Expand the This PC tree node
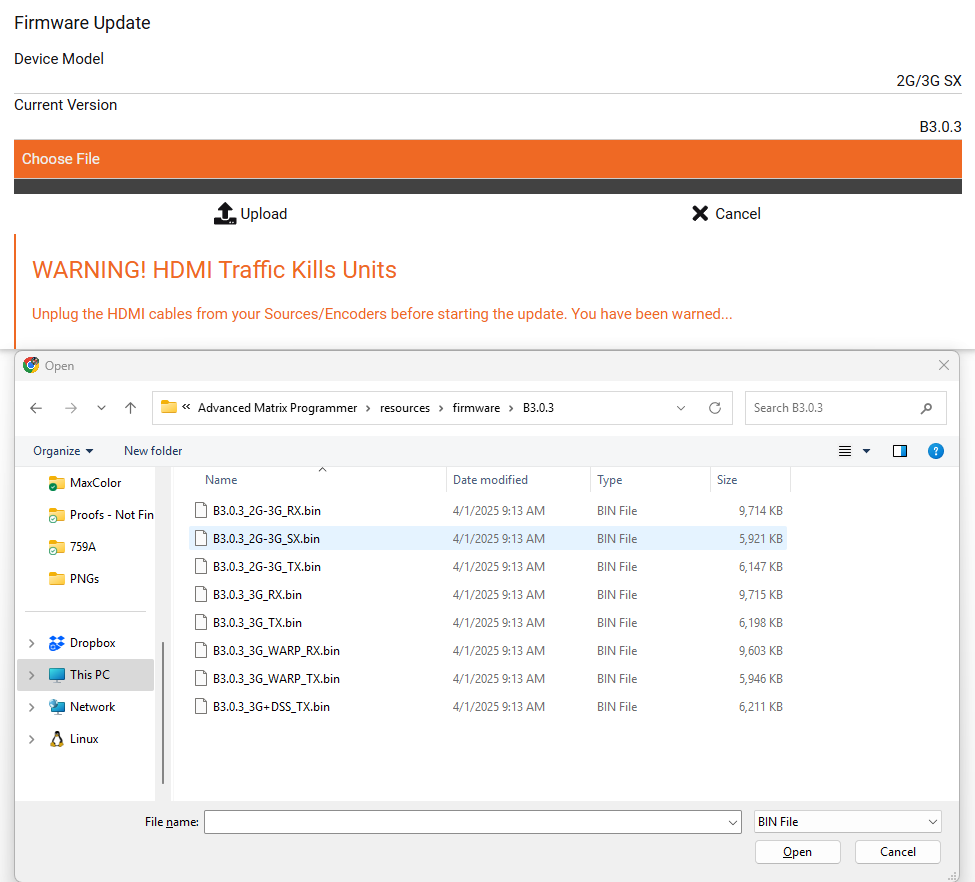 pyautogui.click(x=32, y=675)
